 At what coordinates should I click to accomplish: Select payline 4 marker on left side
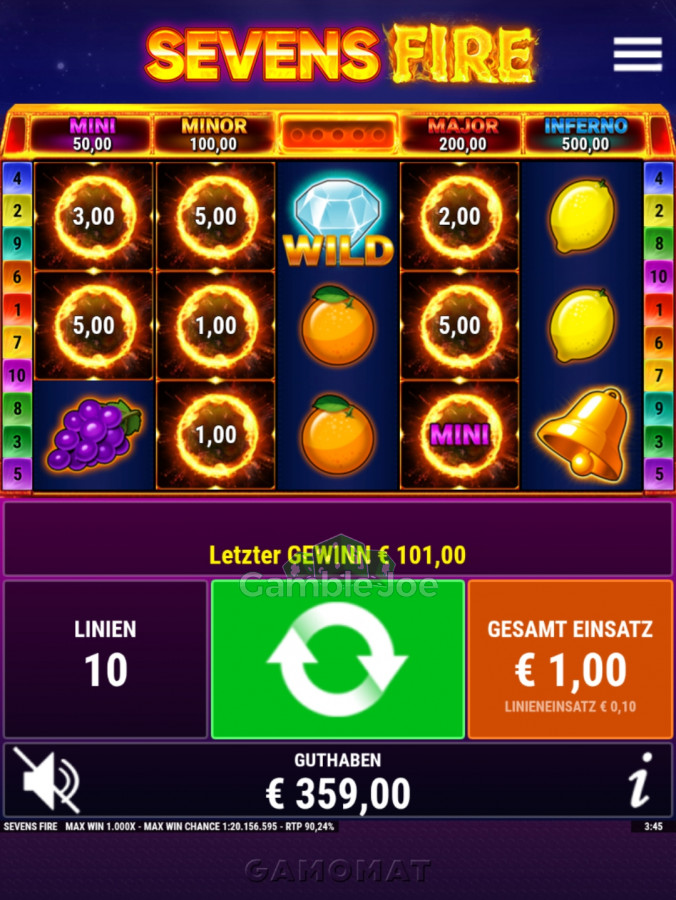coord(17,178)
